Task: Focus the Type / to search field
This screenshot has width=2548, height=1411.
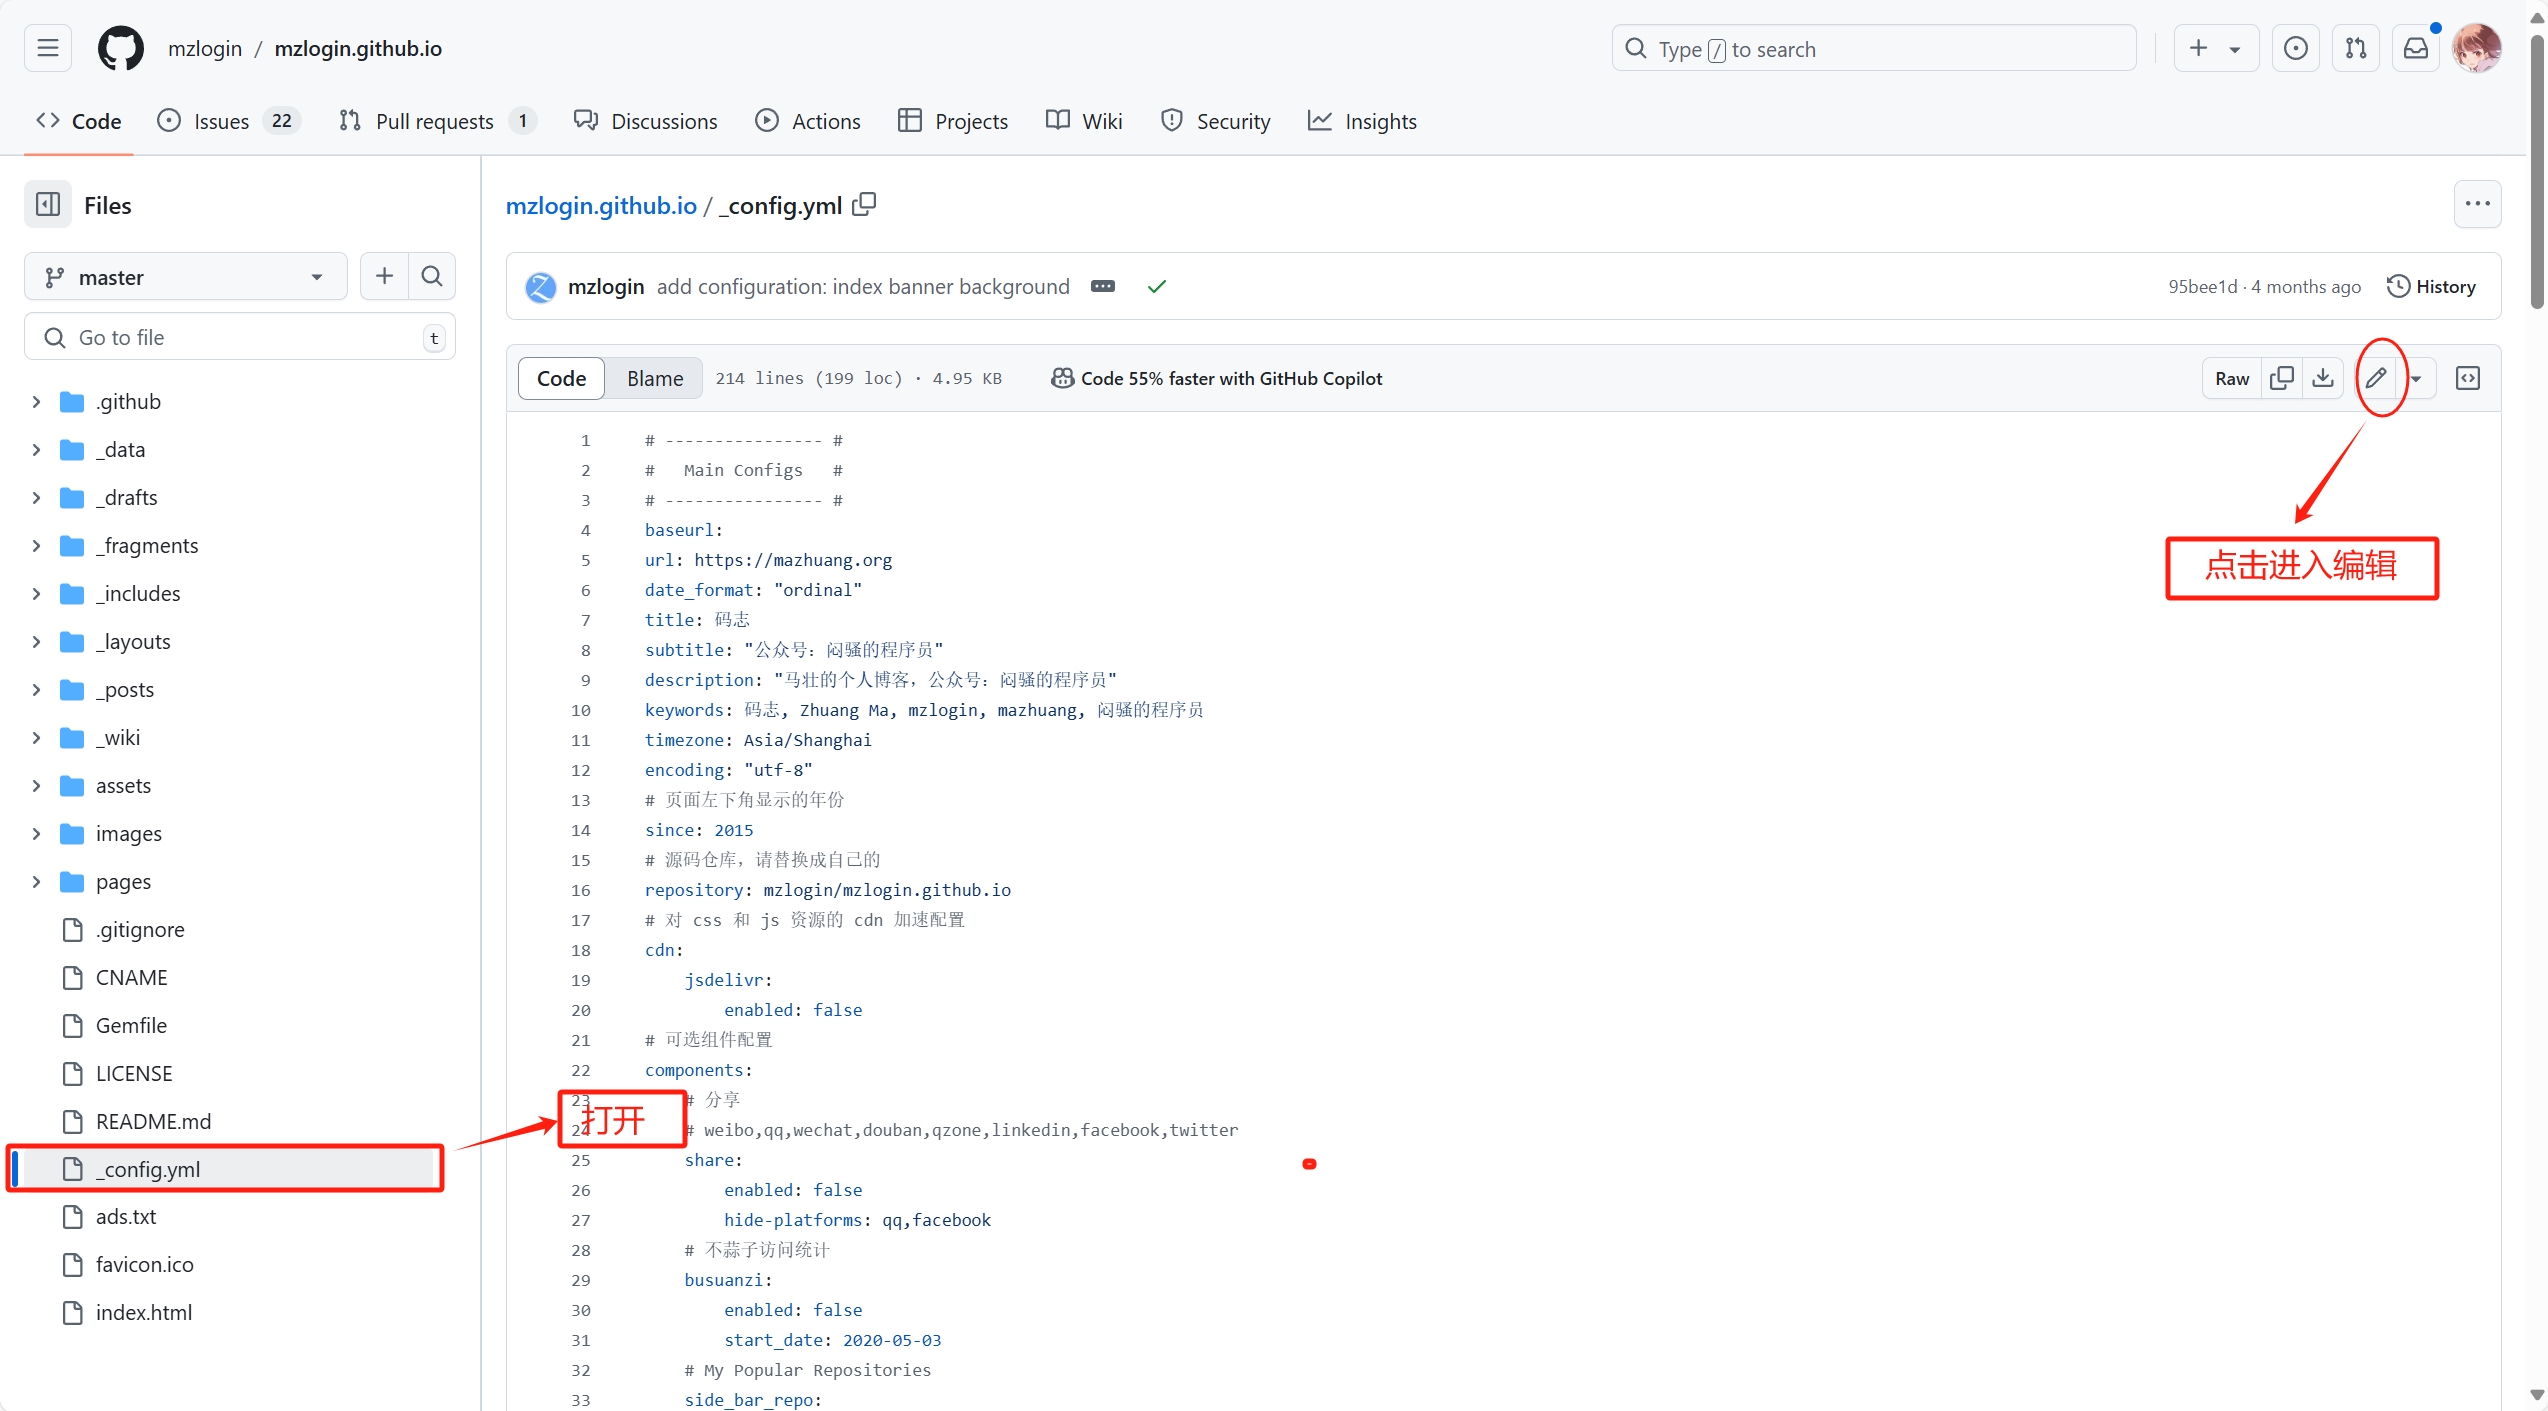Action: (1874, 48)
